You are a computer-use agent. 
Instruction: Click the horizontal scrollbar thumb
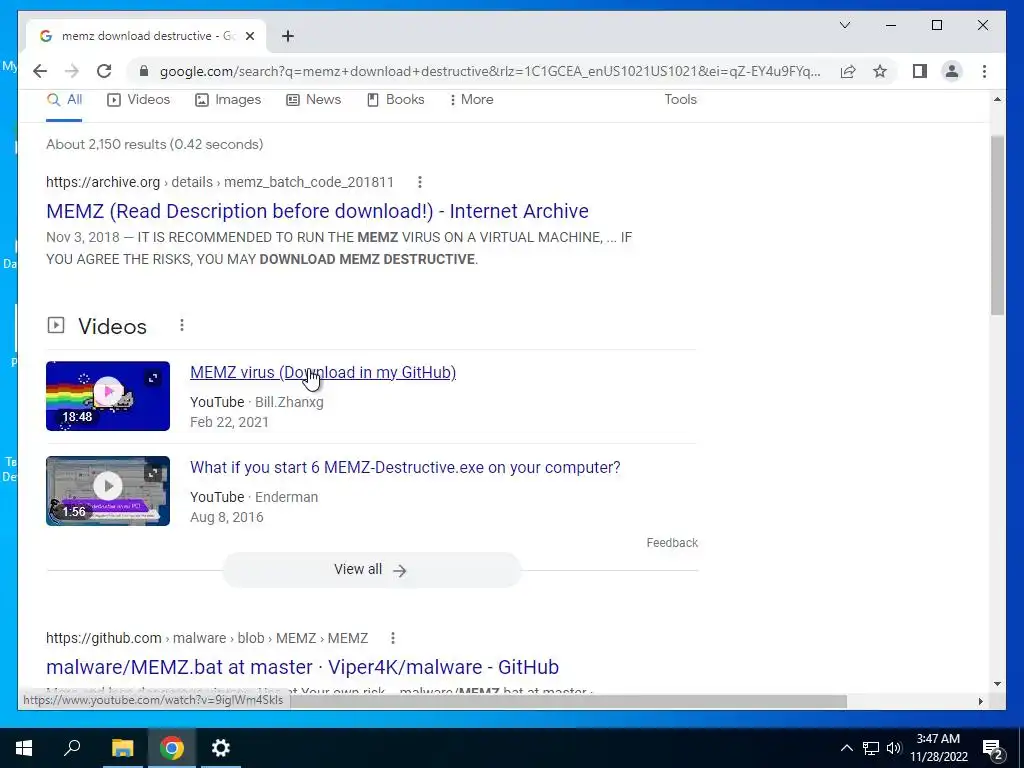click(568, 701)
